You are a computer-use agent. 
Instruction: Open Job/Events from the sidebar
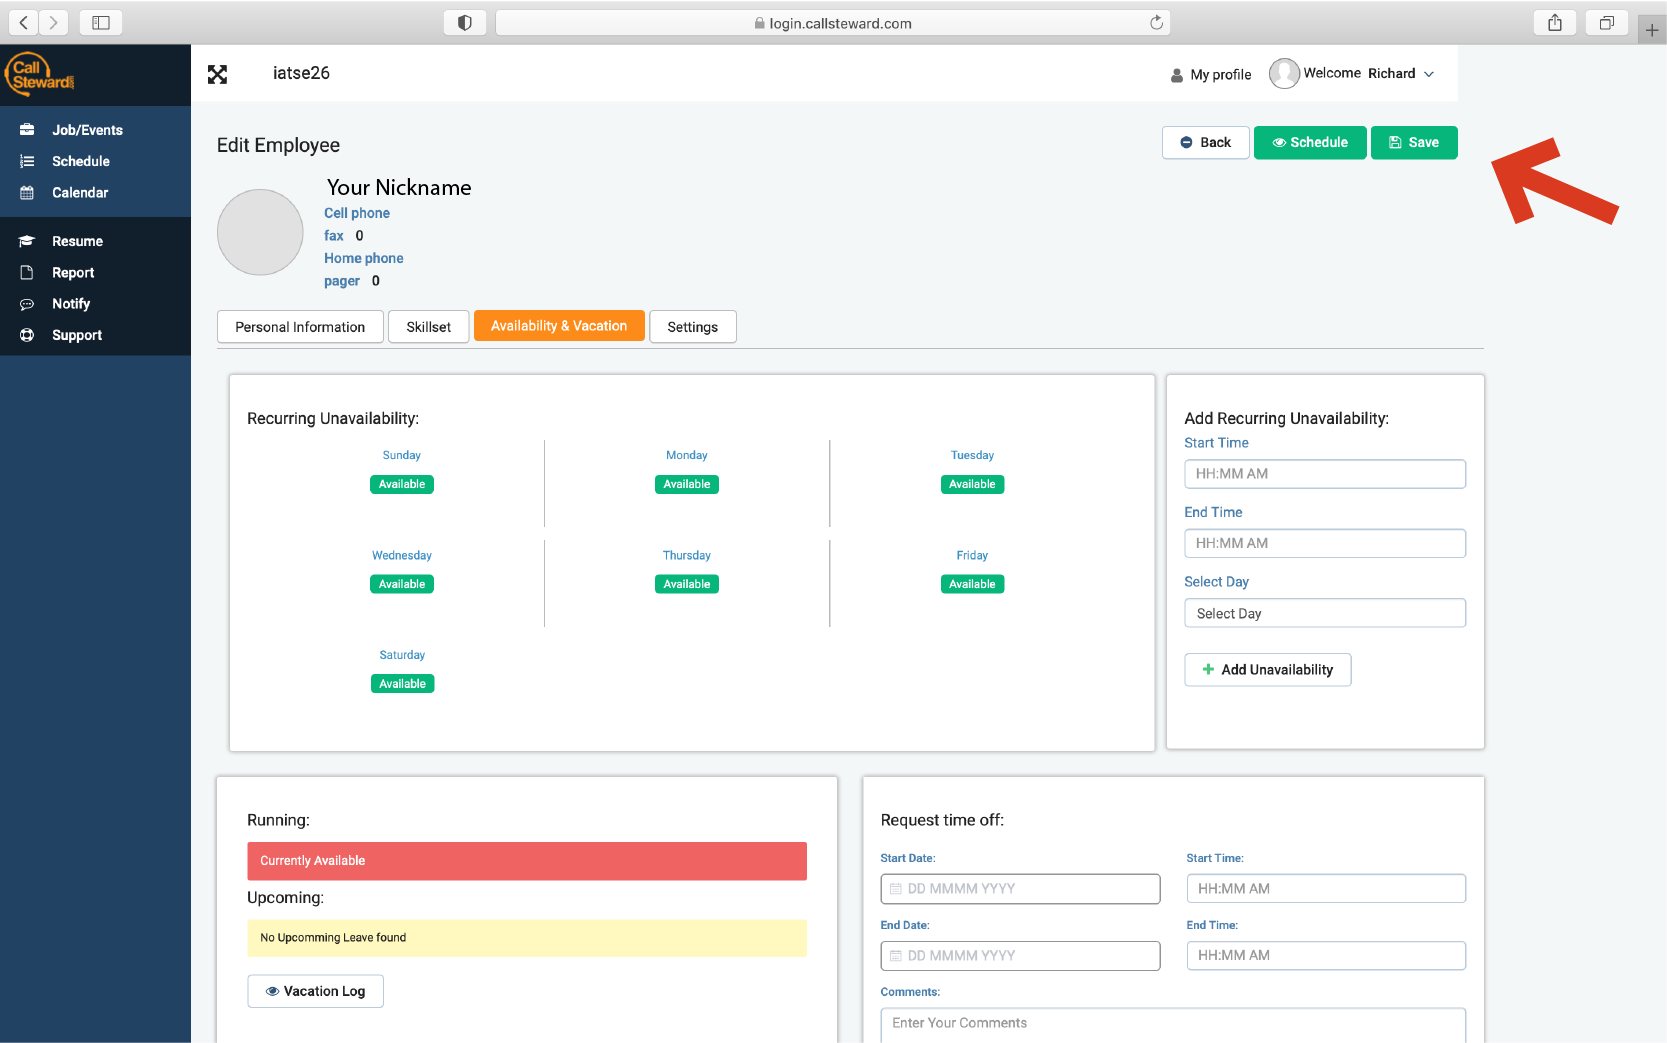point(87,130)
